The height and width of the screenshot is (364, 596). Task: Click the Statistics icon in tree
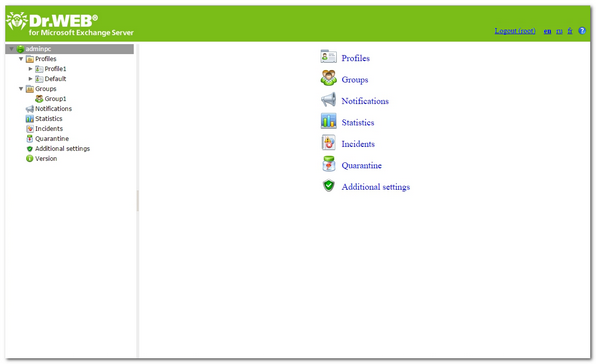pyautogui.click(x=30, y=119)
